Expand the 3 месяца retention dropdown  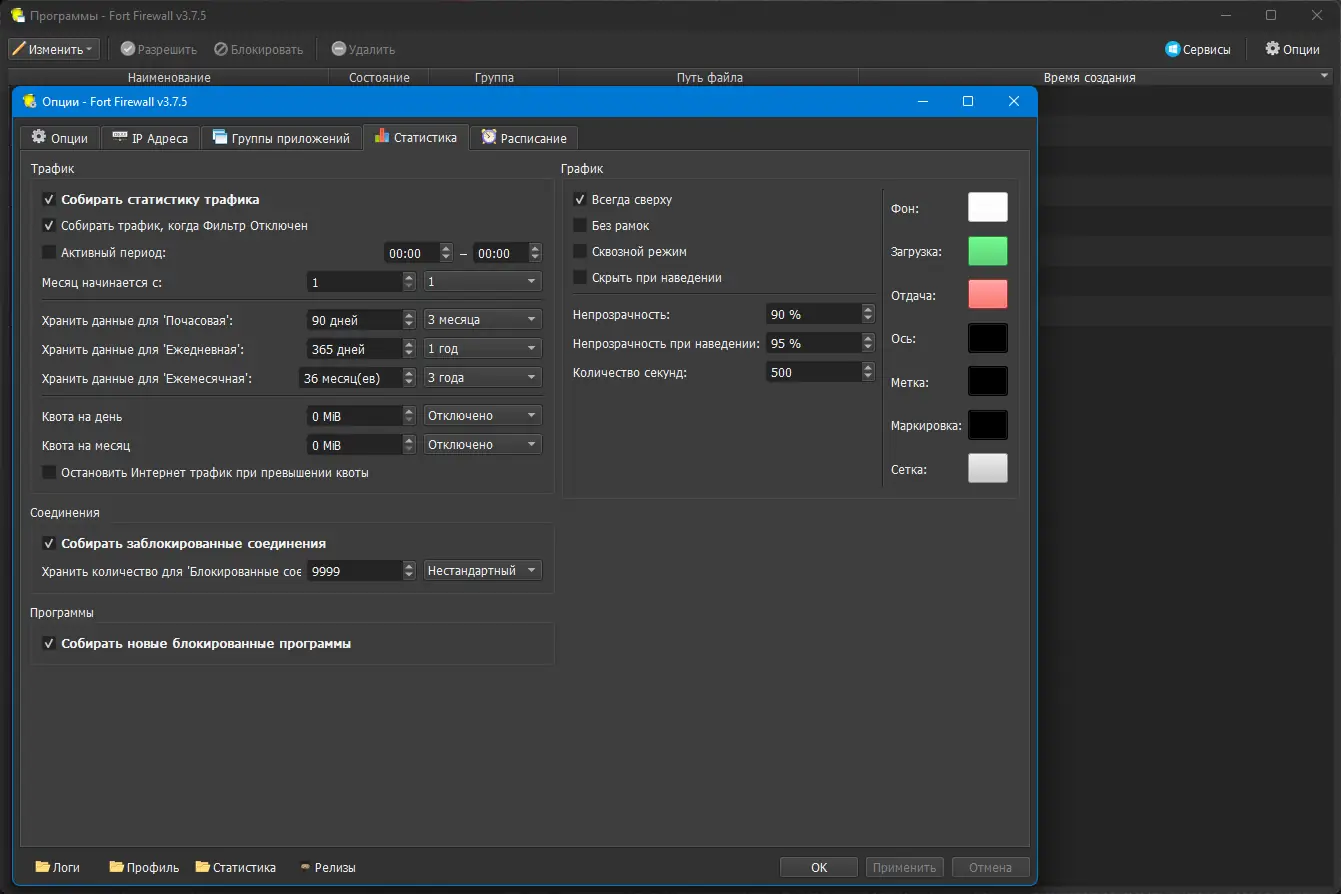pos(482,320)
